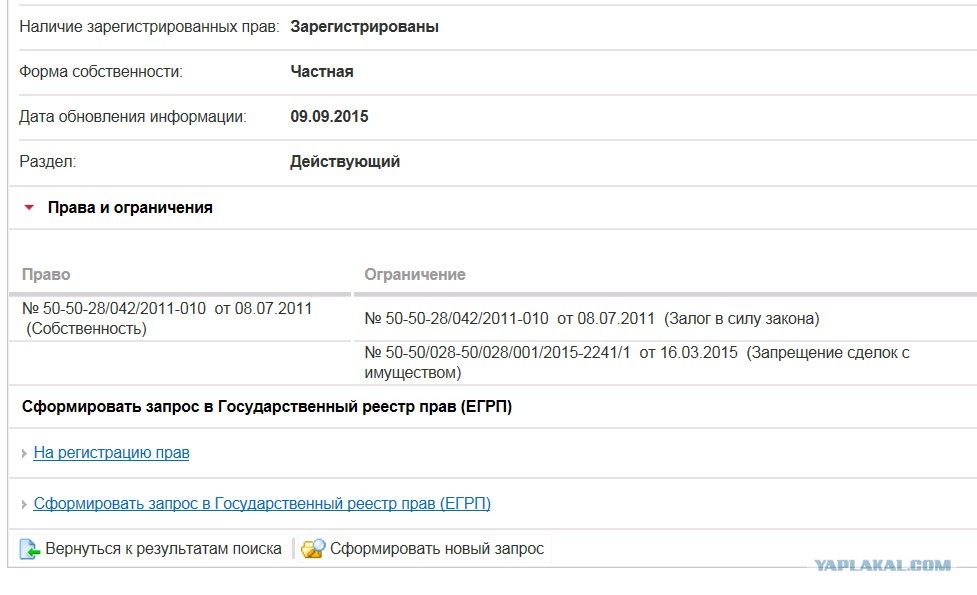
Task: Click the green arrow return-to-results icon
Action: coord(29,549)
